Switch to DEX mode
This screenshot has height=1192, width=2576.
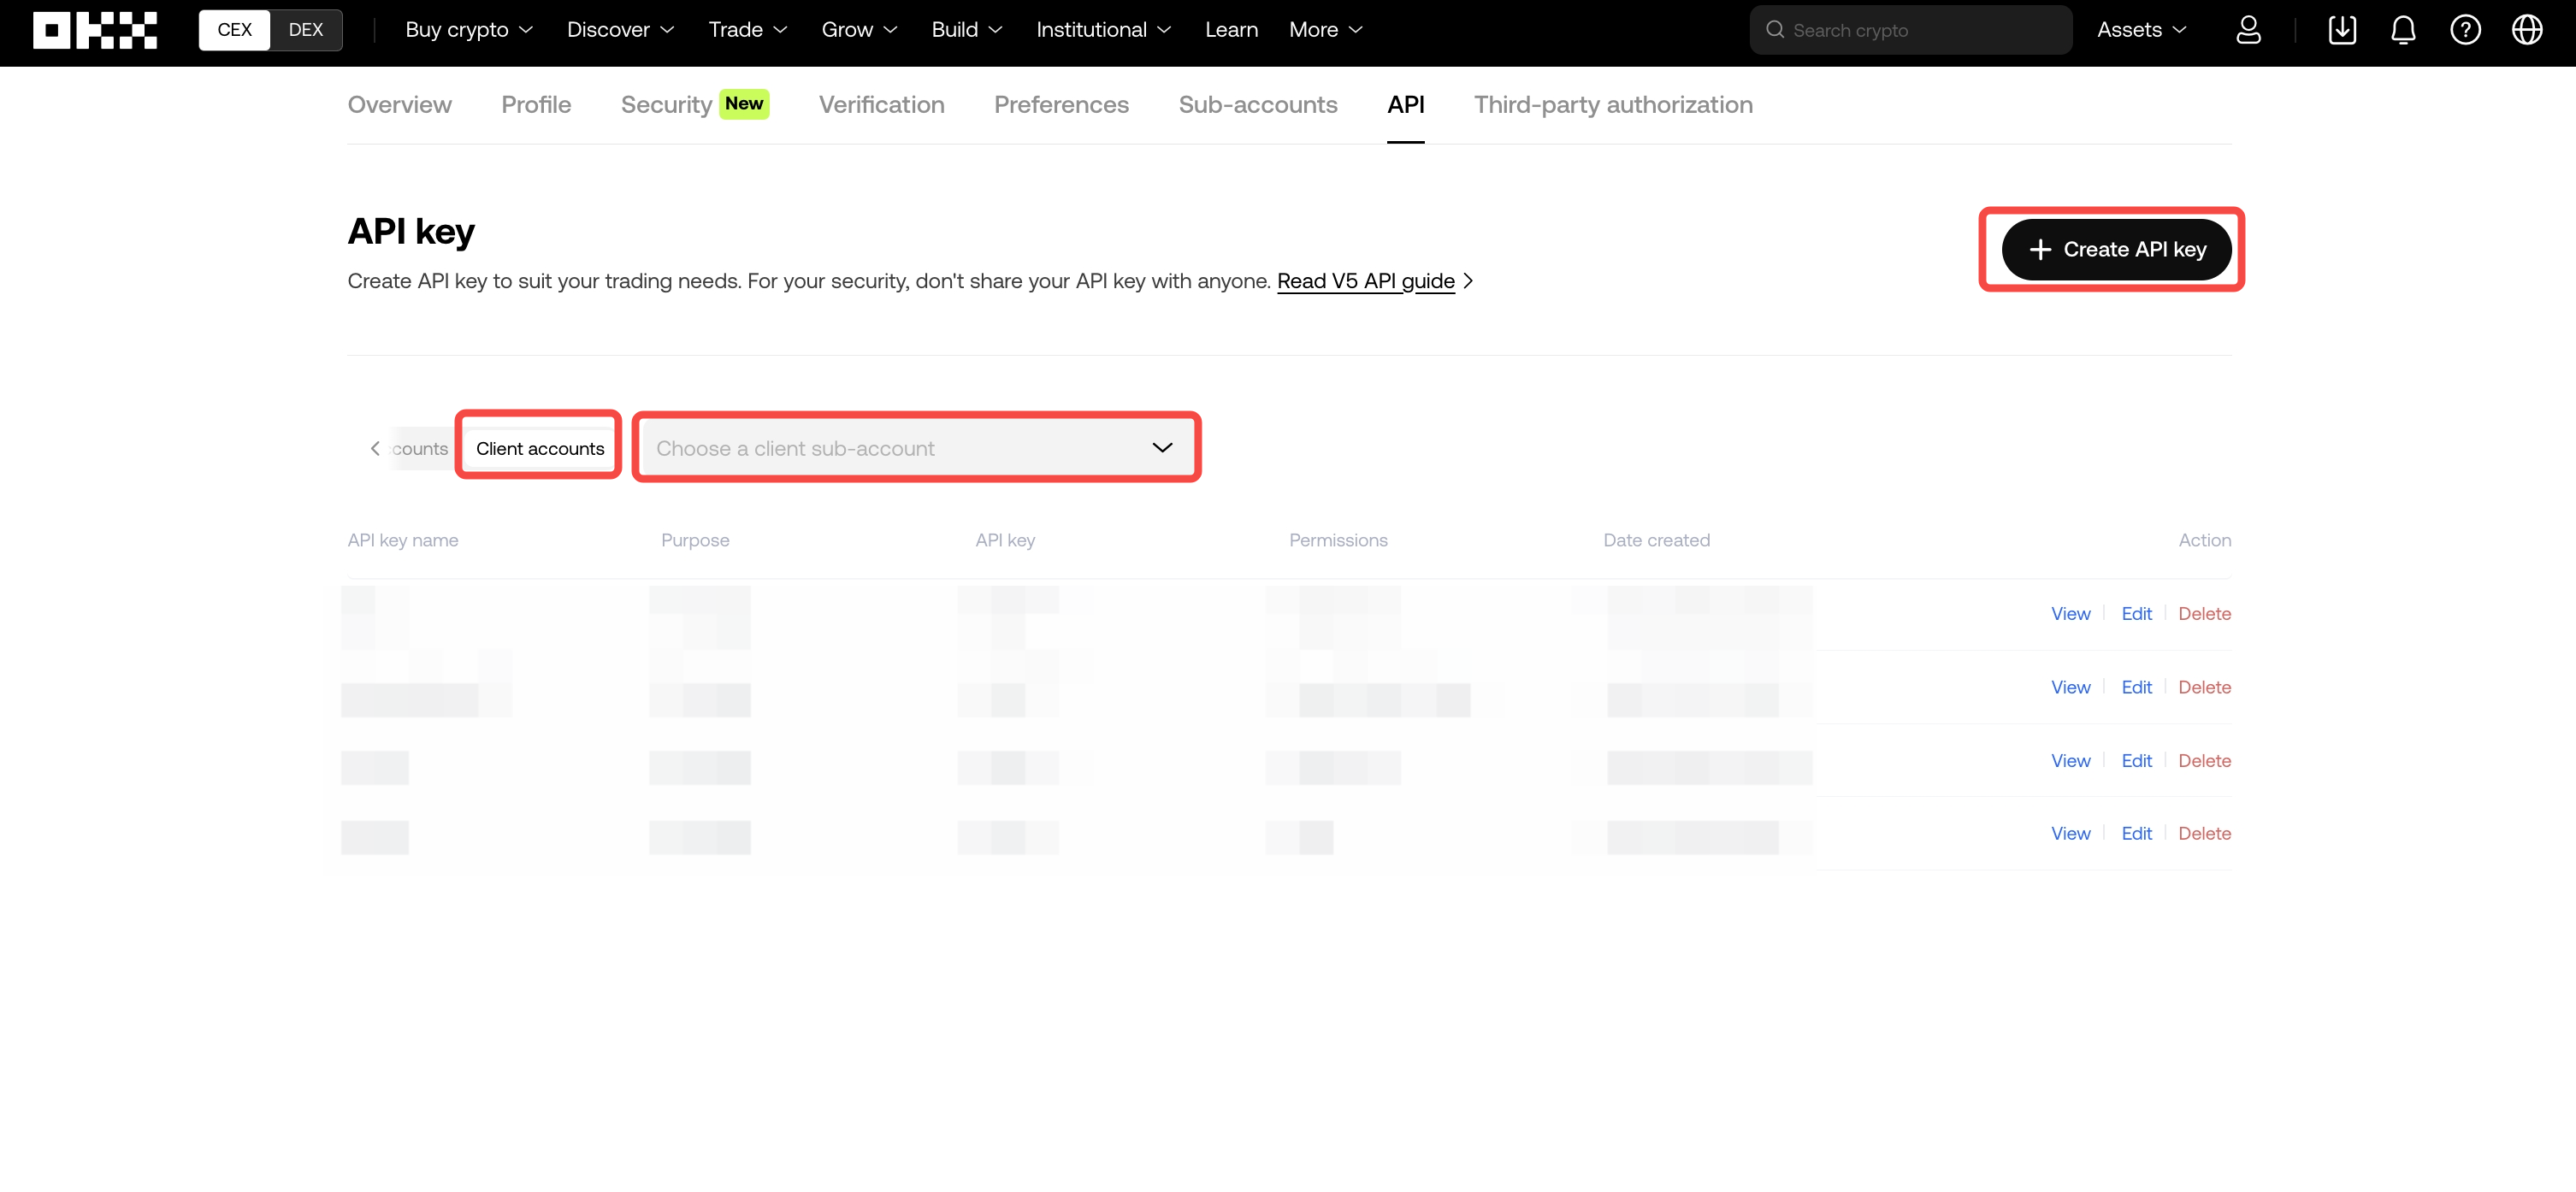306,30
